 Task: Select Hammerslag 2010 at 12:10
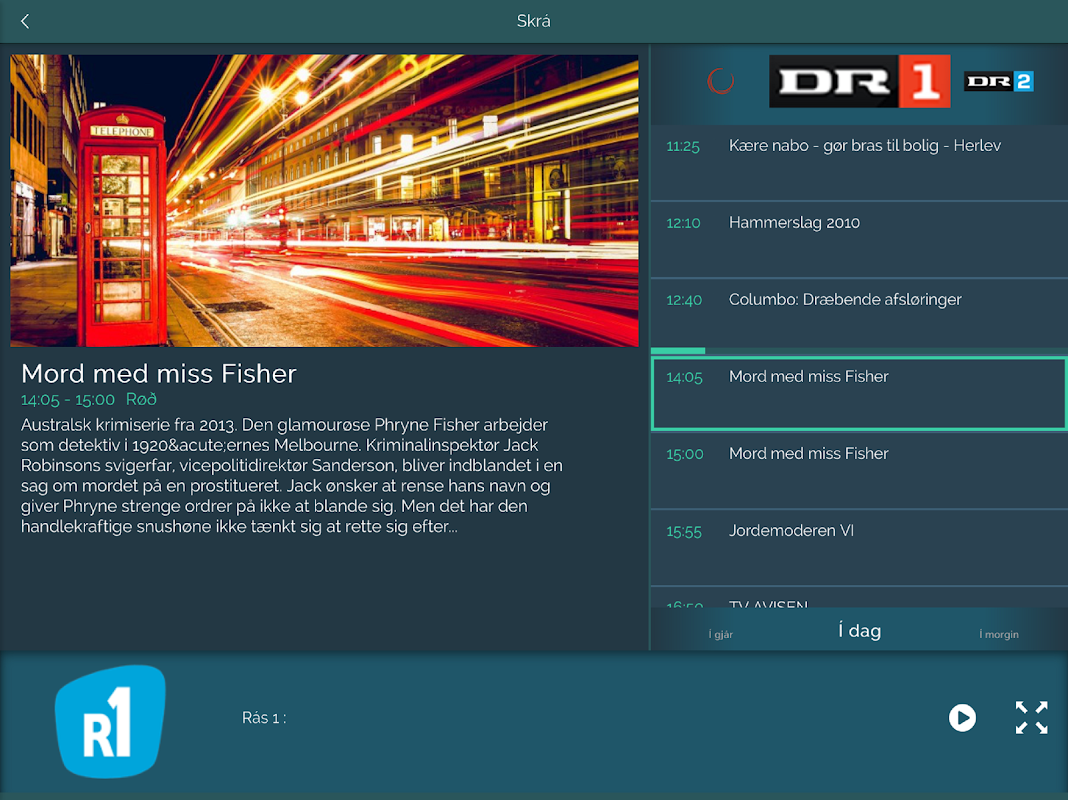(x=859, y=240)
